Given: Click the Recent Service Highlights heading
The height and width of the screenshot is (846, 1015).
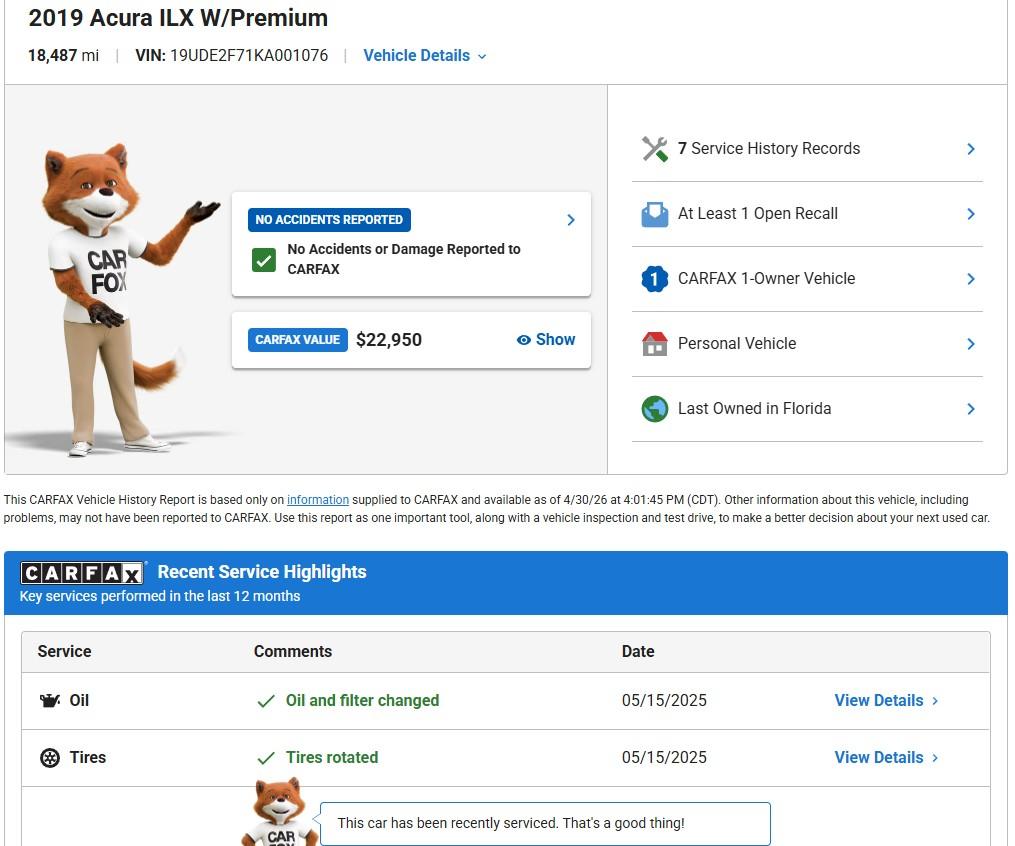Looking at the screenshot, I should tap(262, 572).
